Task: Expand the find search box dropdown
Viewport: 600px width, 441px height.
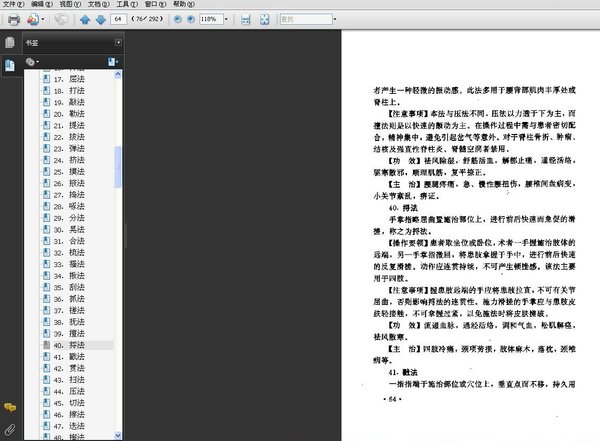Action: pos(332,19)
